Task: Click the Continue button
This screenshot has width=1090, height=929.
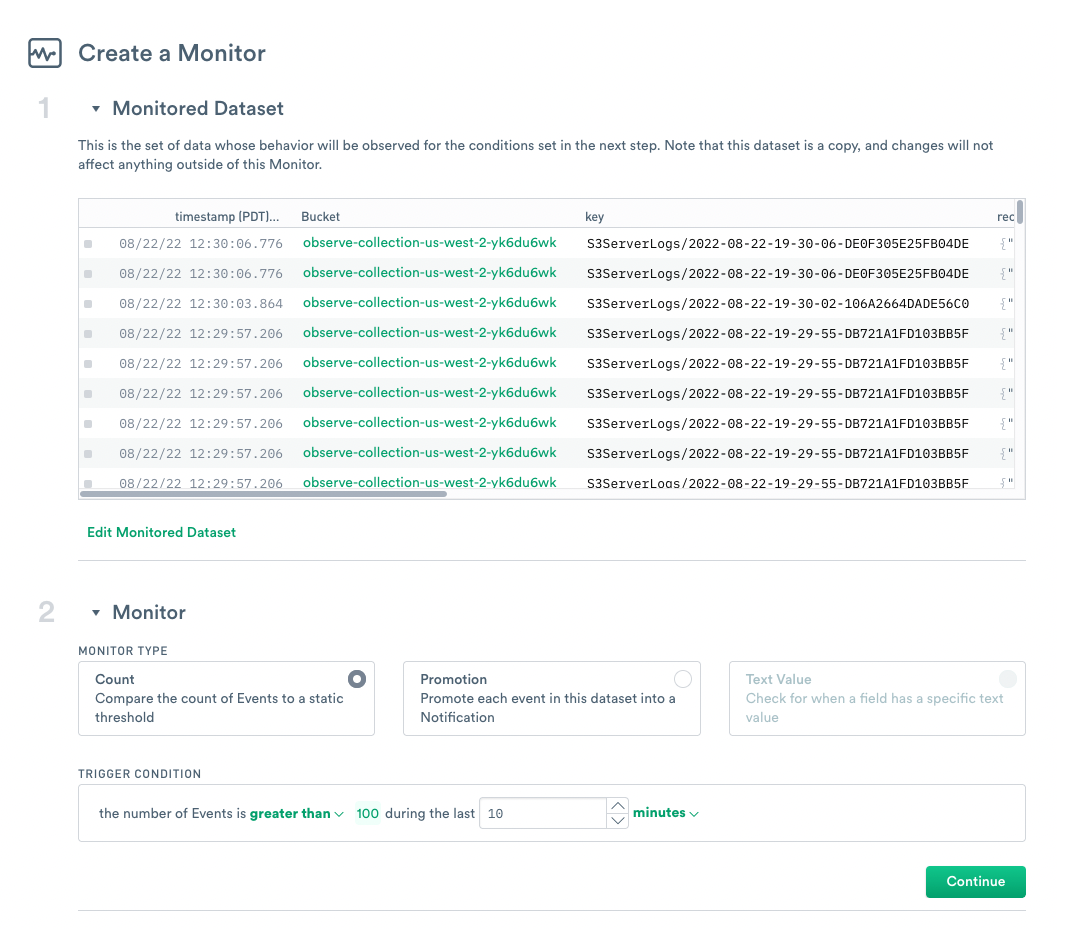Action: click(975, 882)
